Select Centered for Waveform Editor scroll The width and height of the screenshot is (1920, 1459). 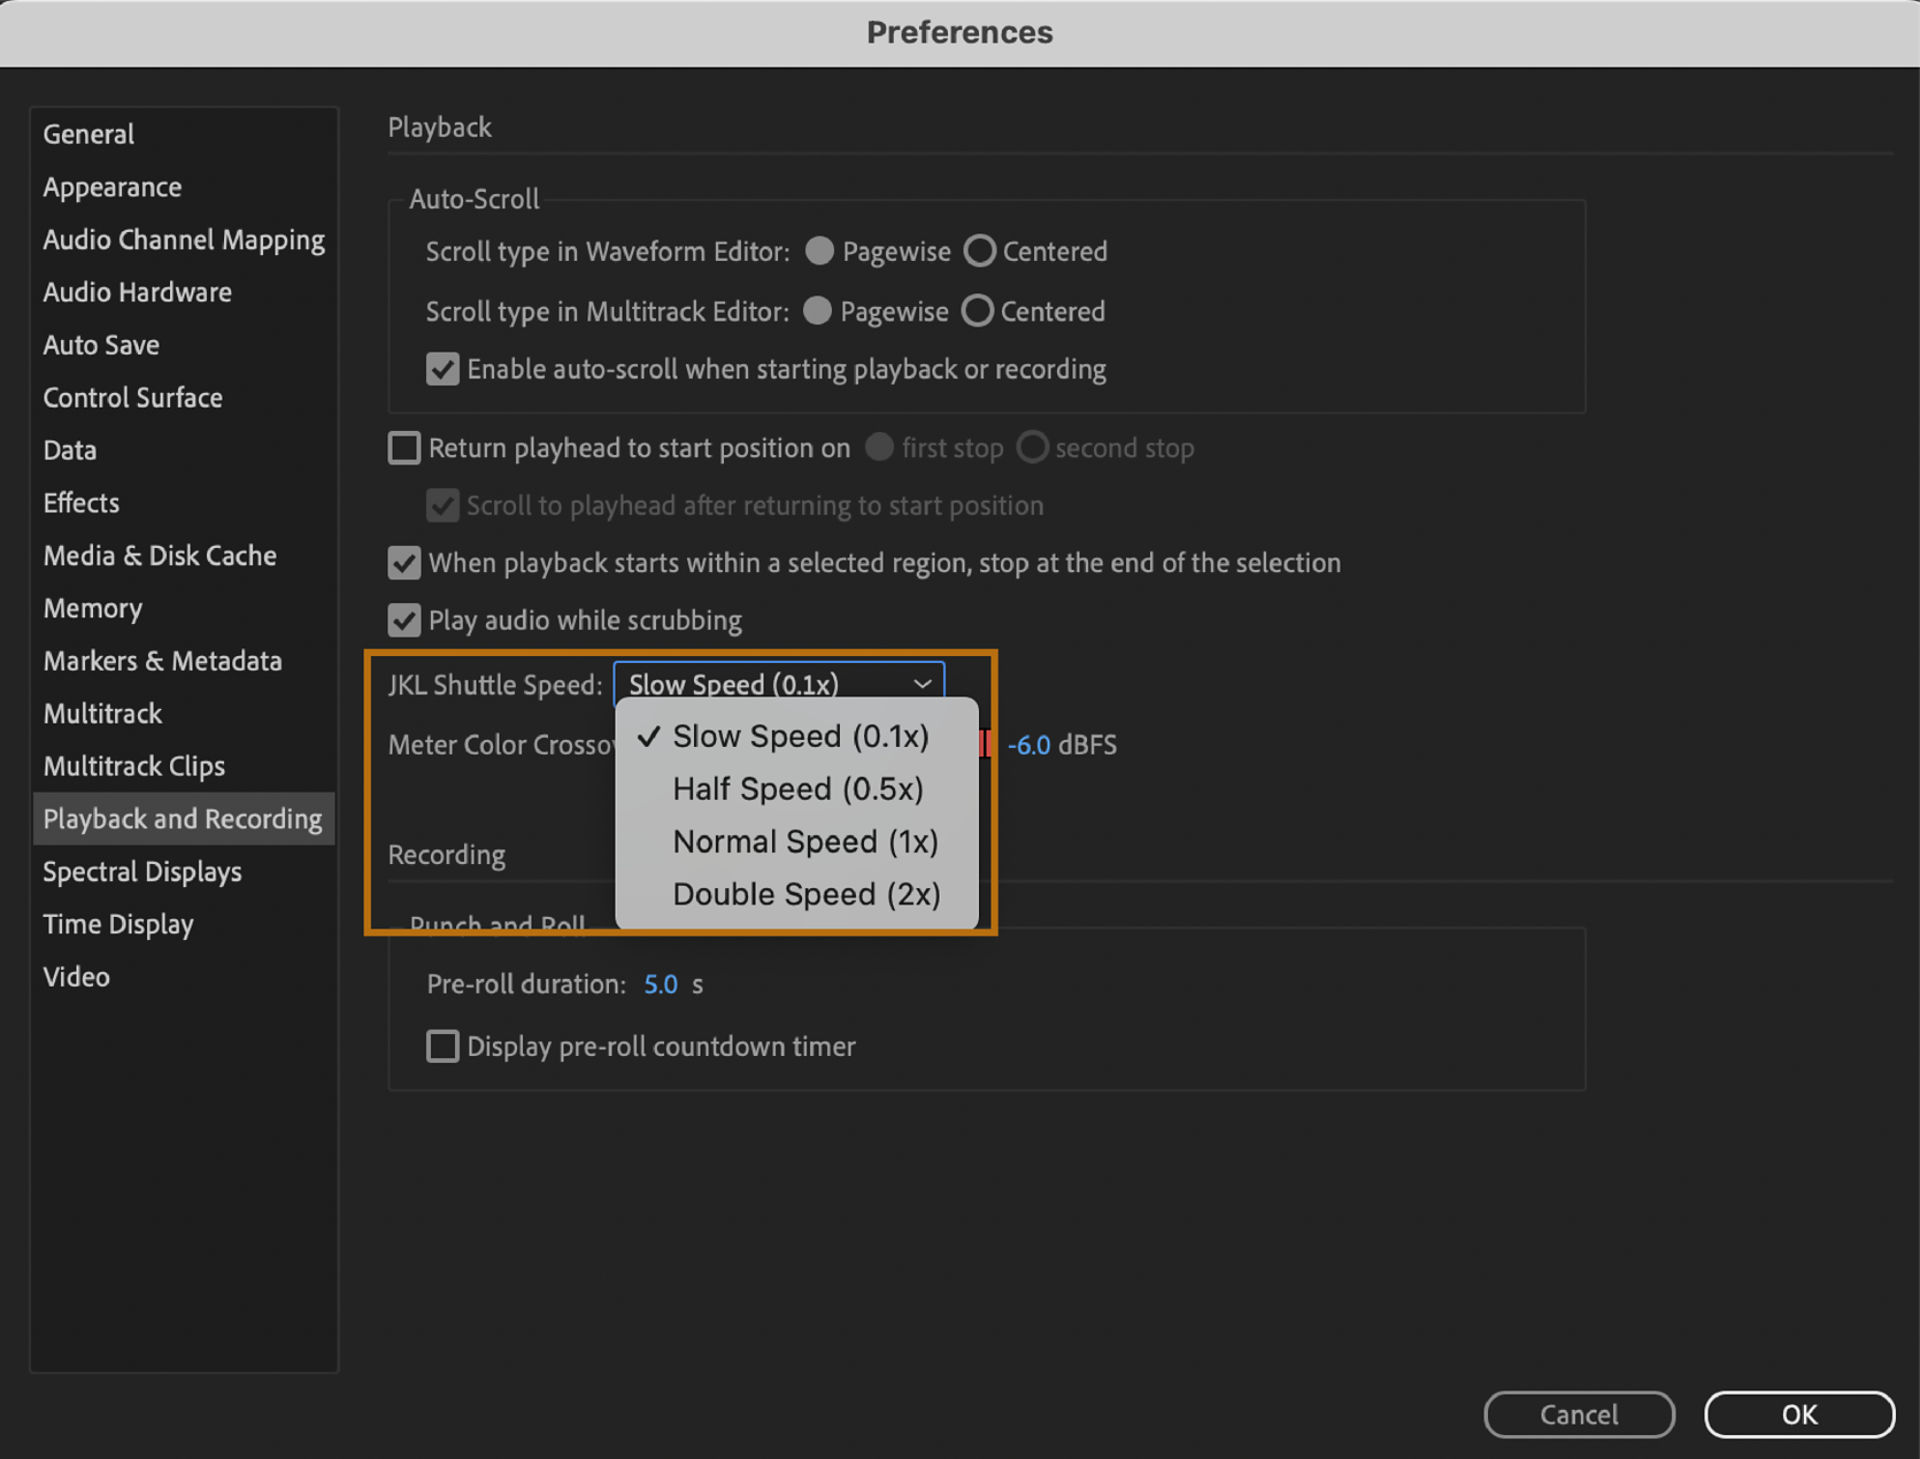click(x=980, y=251)
